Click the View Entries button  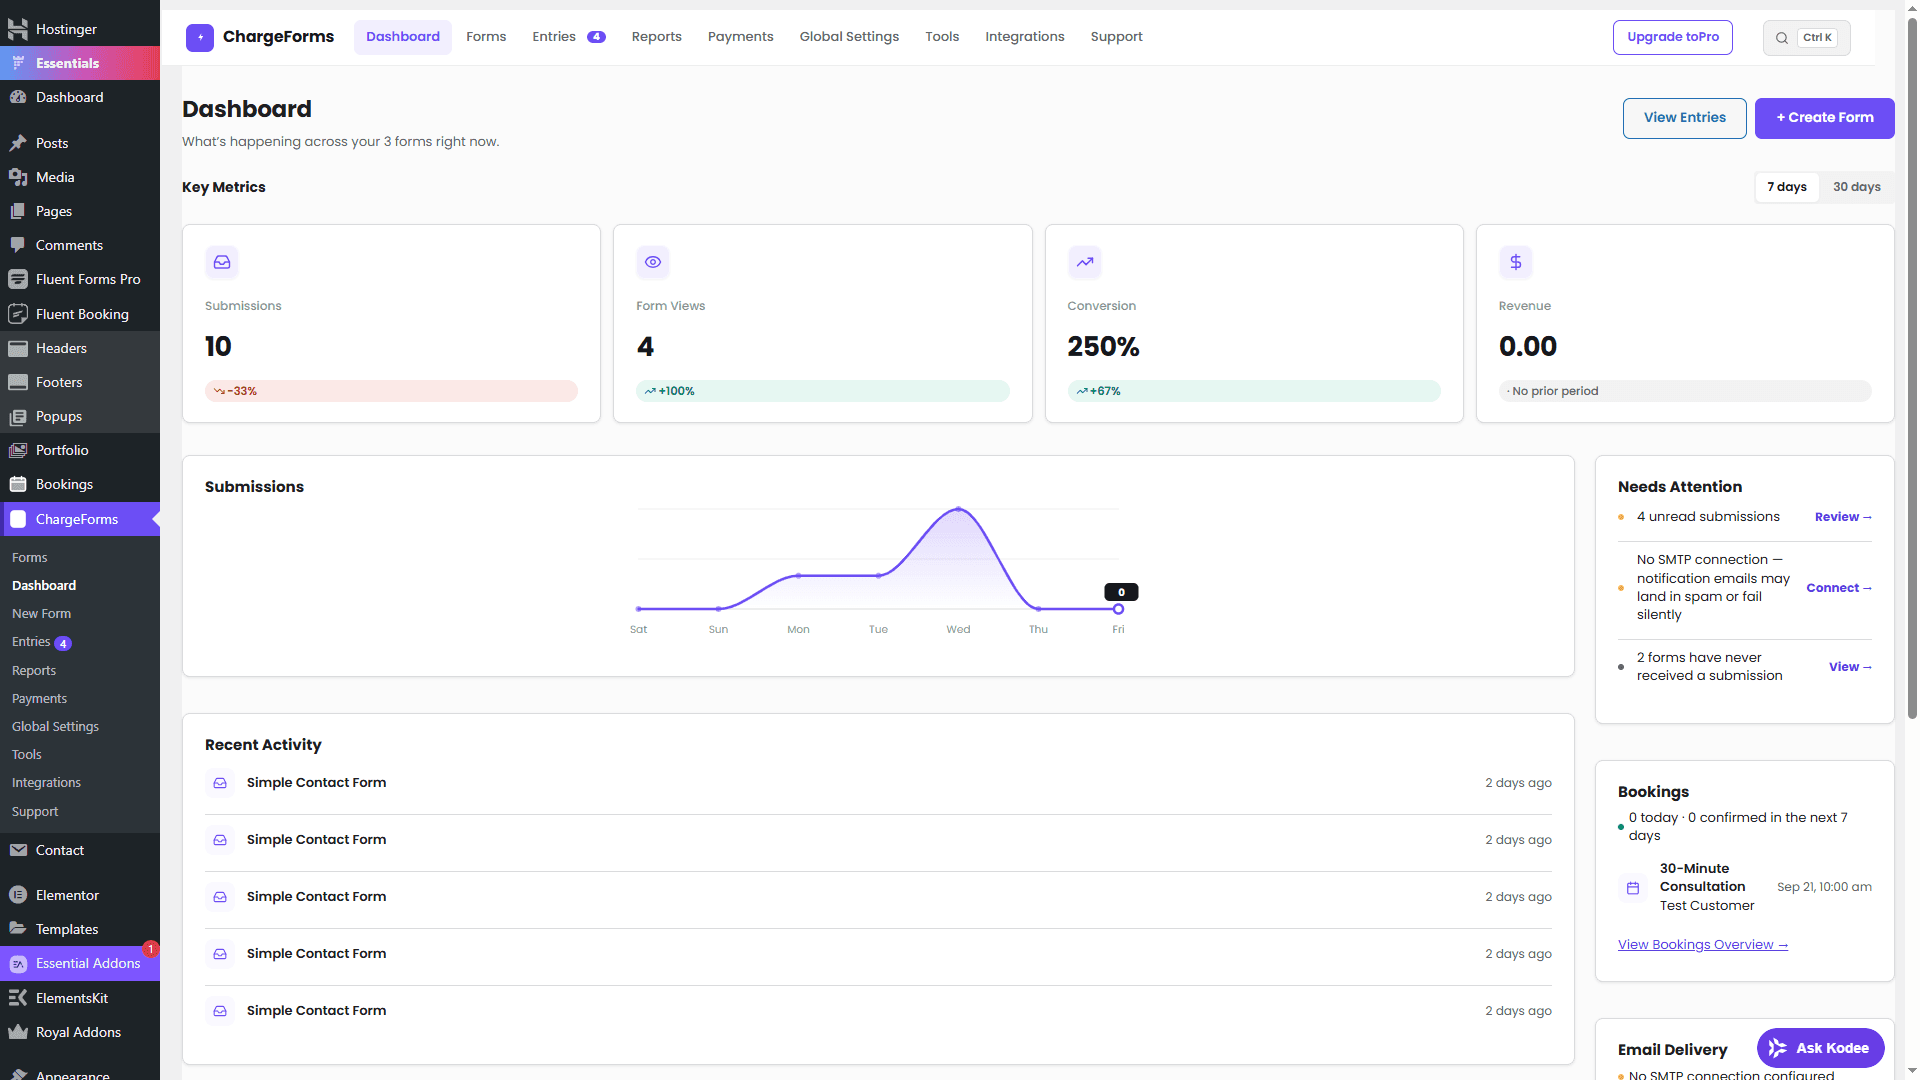1685,118
